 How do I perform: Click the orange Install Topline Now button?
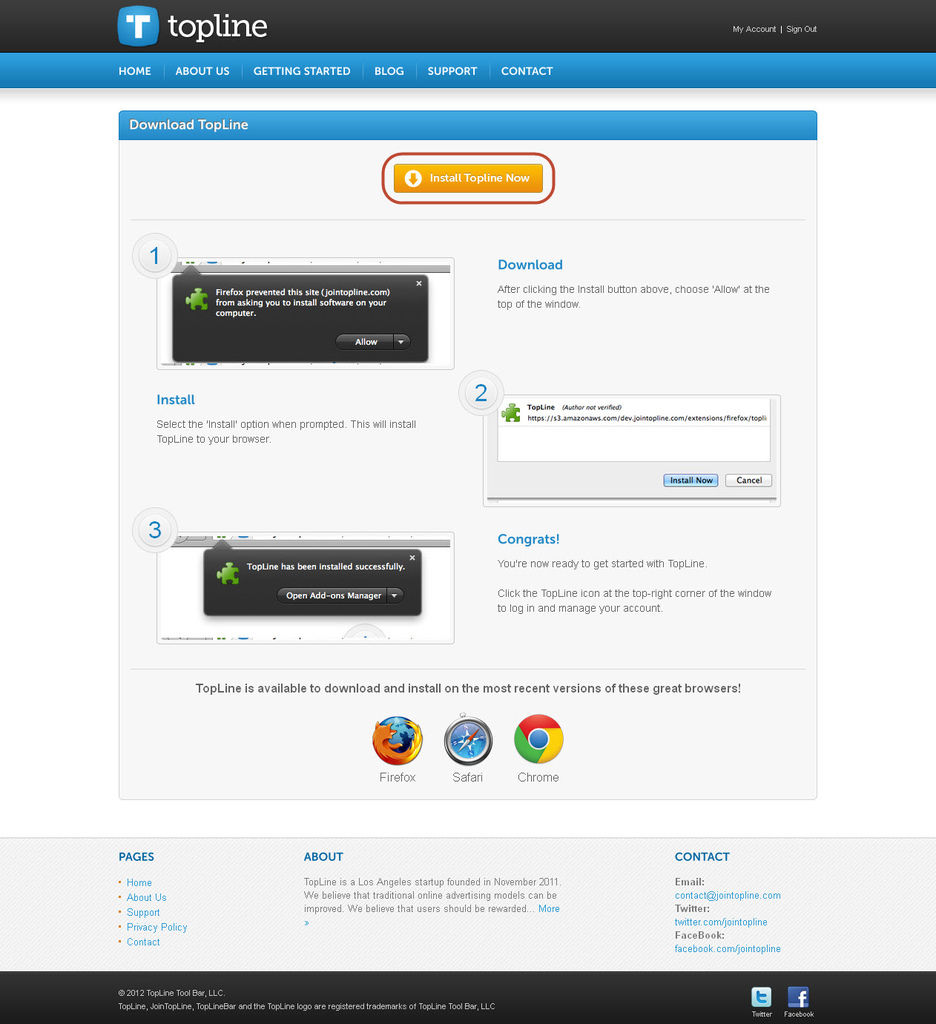click(468, 178)
